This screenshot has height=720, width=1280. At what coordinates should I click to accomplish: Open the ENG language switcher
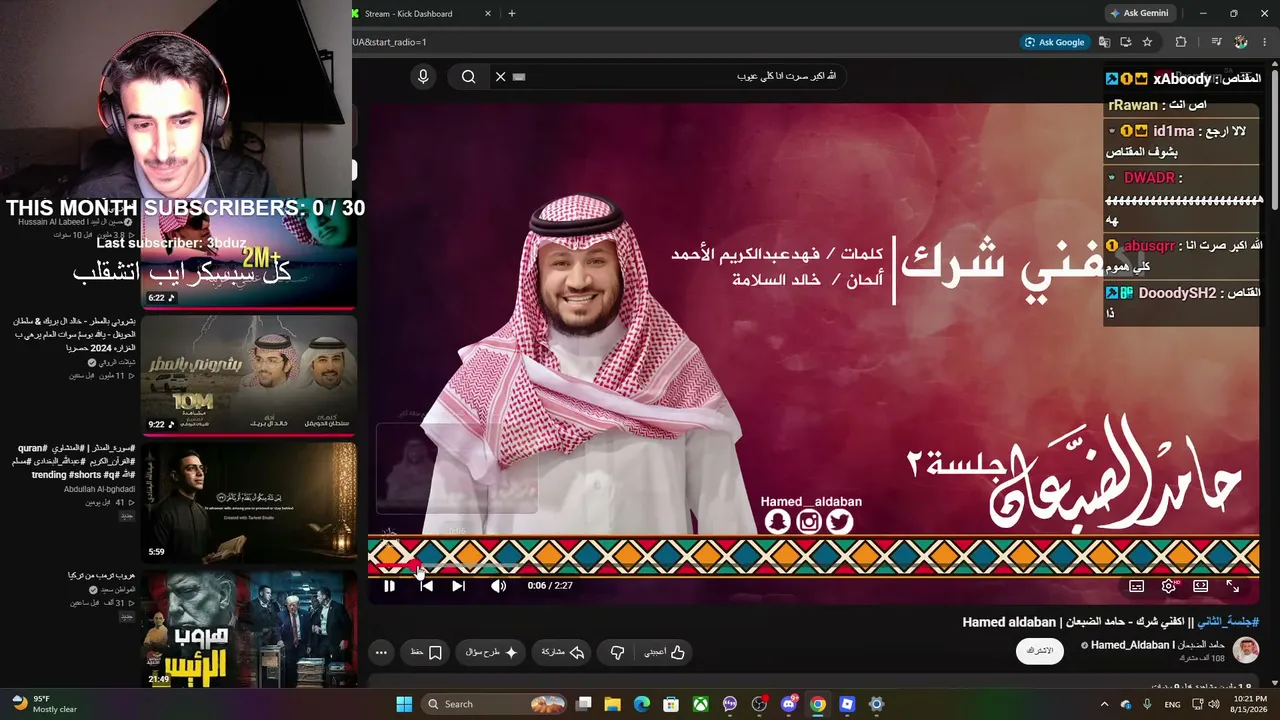click(x=1172, y=704)
